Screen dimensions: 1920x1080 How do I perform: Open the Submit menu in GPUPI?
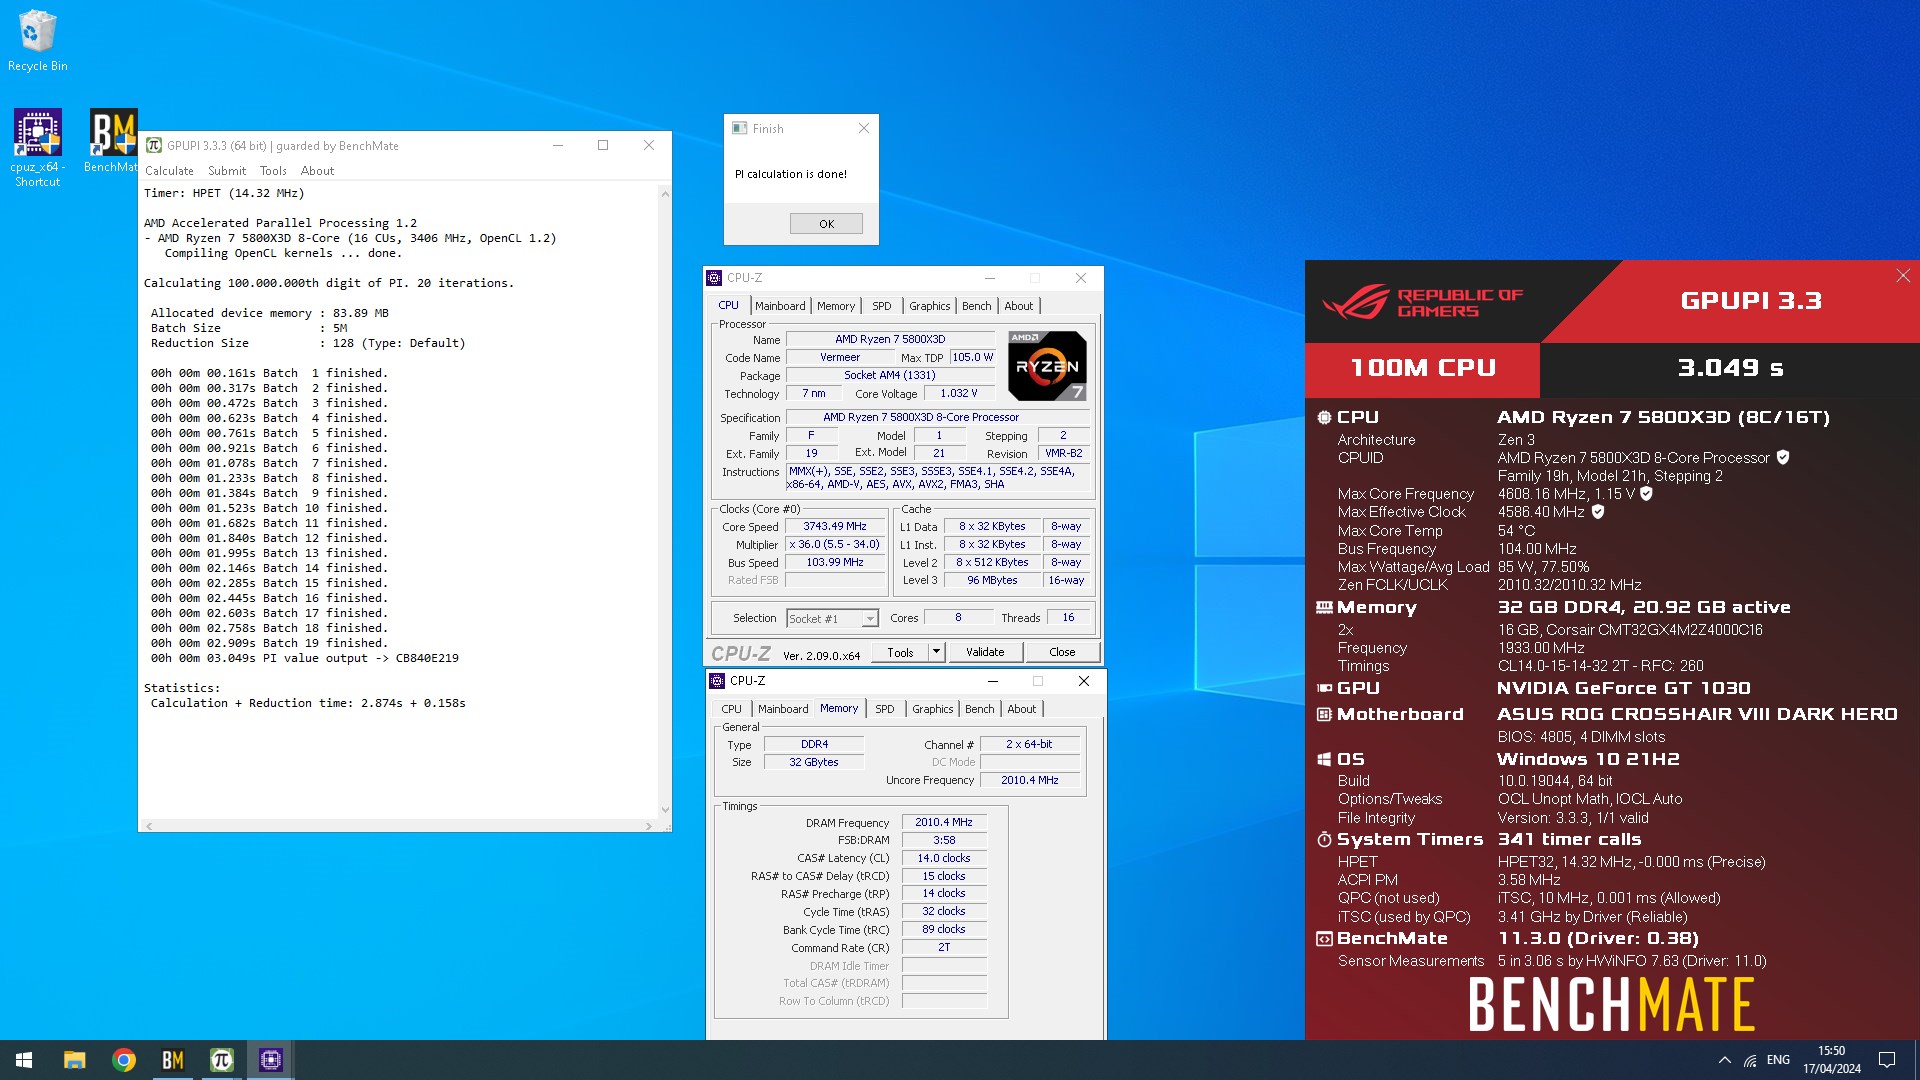227,171
